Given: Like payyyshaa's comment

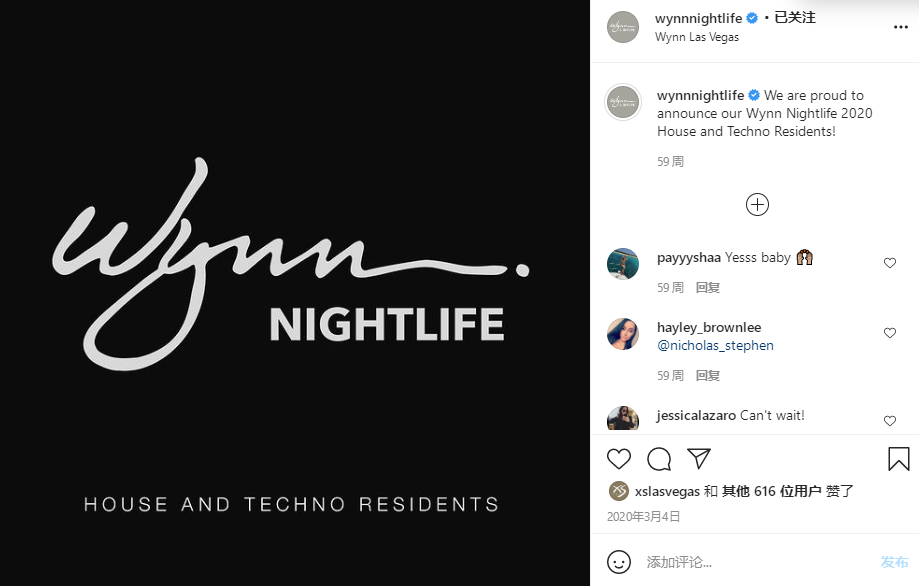Looking at the screenshot, I should coord(890,263).
